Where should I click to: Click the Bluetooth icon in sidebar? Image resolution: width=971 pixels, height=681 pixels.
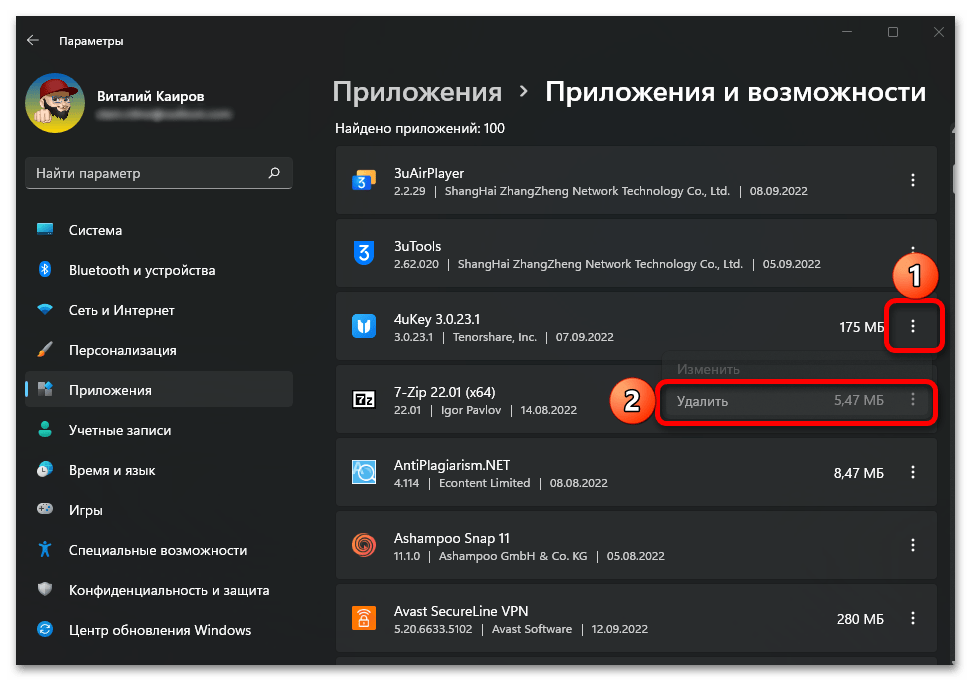[x=45, y=269]
